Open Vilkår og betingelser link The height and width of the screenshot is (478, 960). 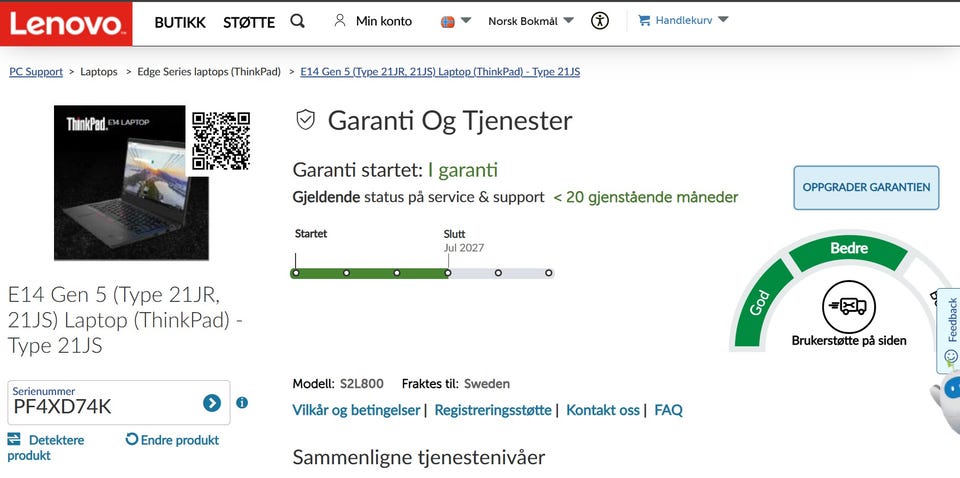[x=356, y=410]
